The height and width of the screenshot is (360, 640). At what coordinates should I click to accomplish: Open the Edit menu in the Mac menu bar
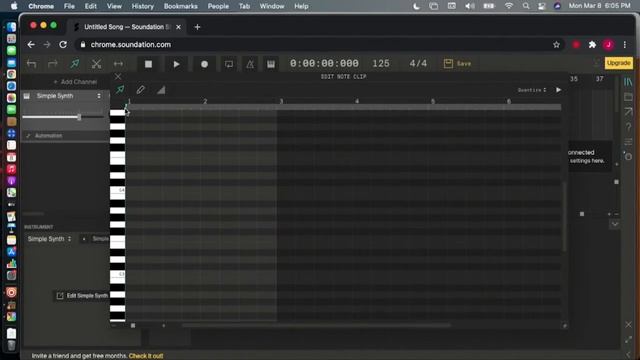point(91,6)
